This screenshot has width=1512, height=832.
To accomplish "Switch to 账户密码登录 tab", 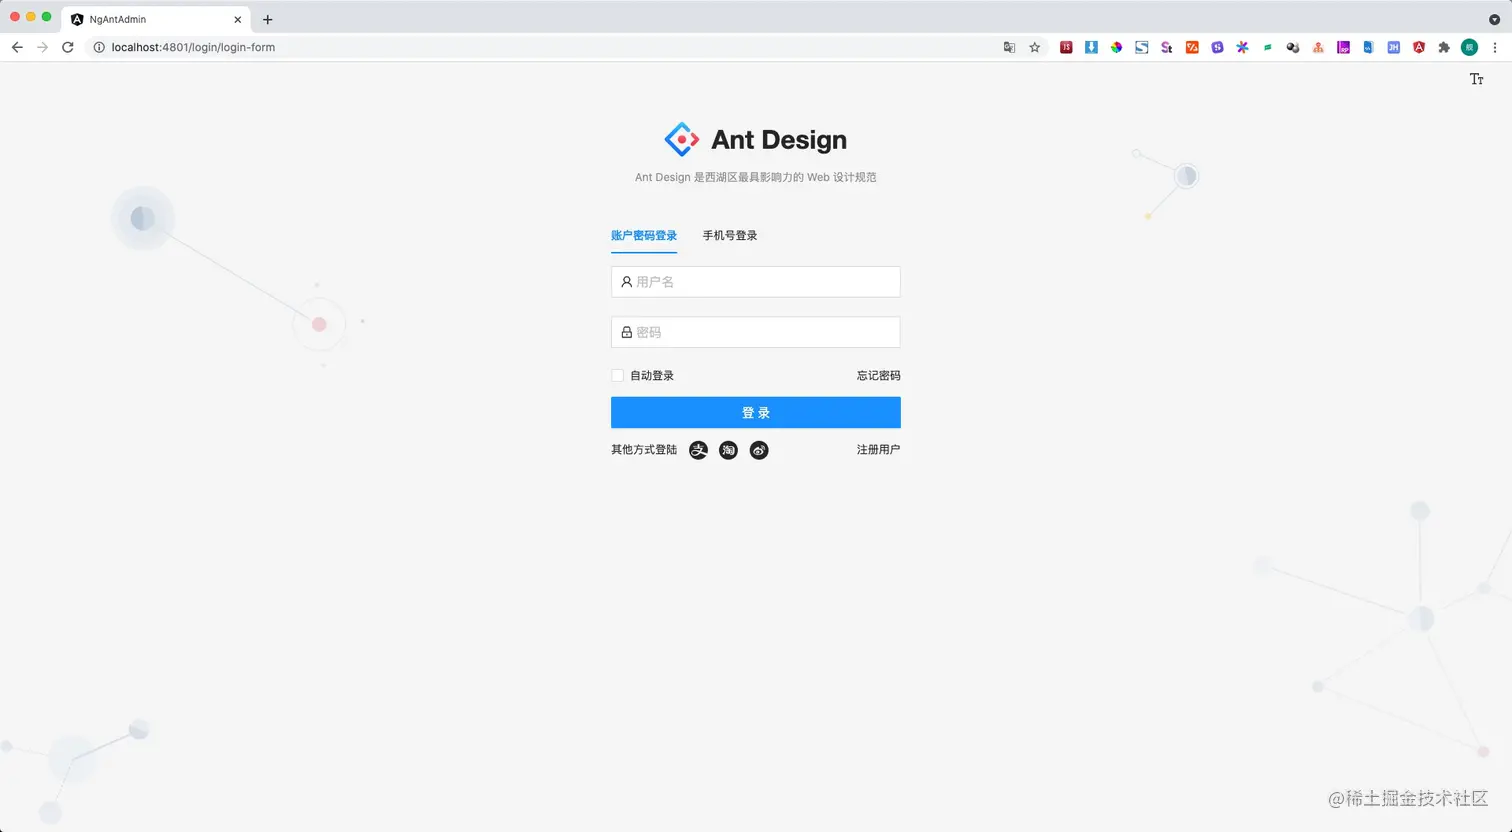I will [x=644, y=236].
